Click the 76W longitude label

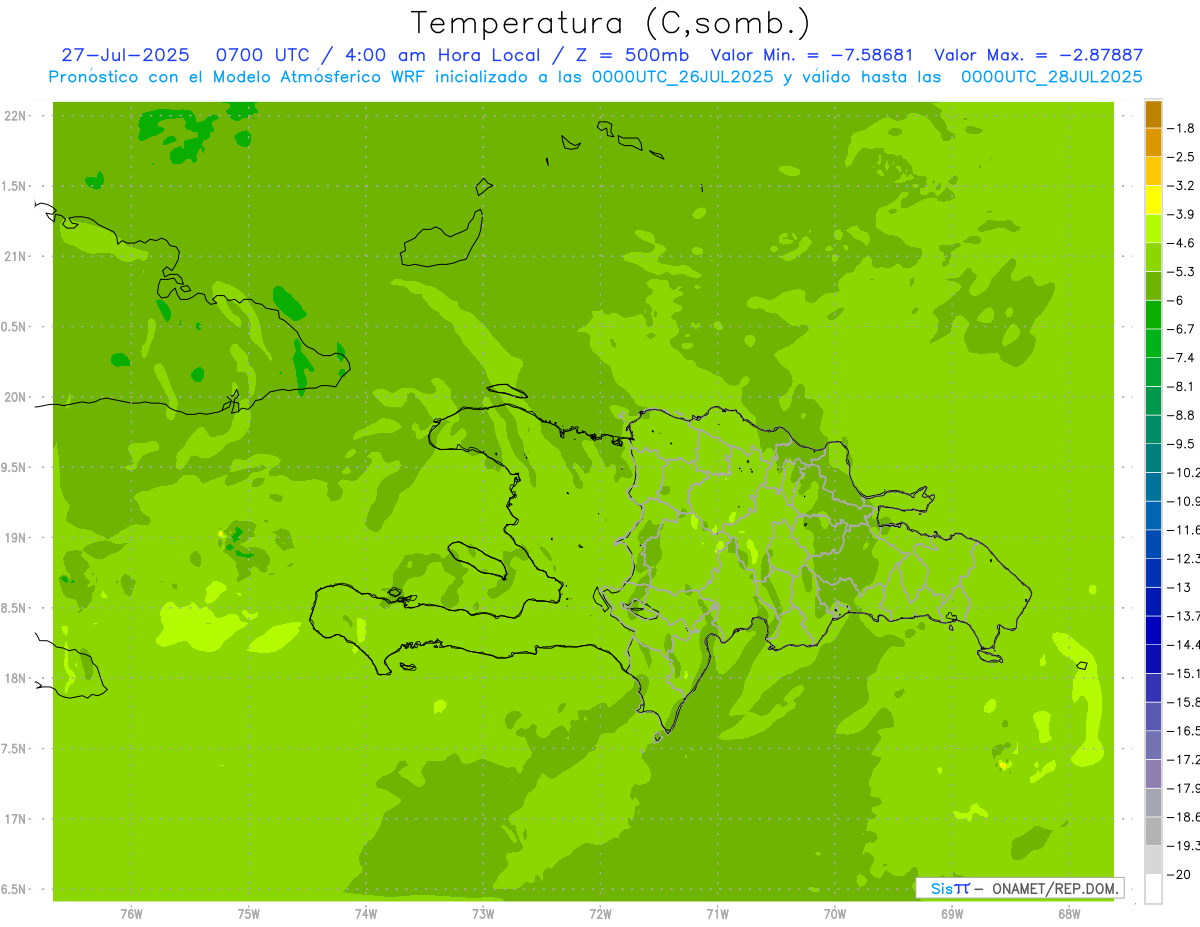tap(131, 913)
